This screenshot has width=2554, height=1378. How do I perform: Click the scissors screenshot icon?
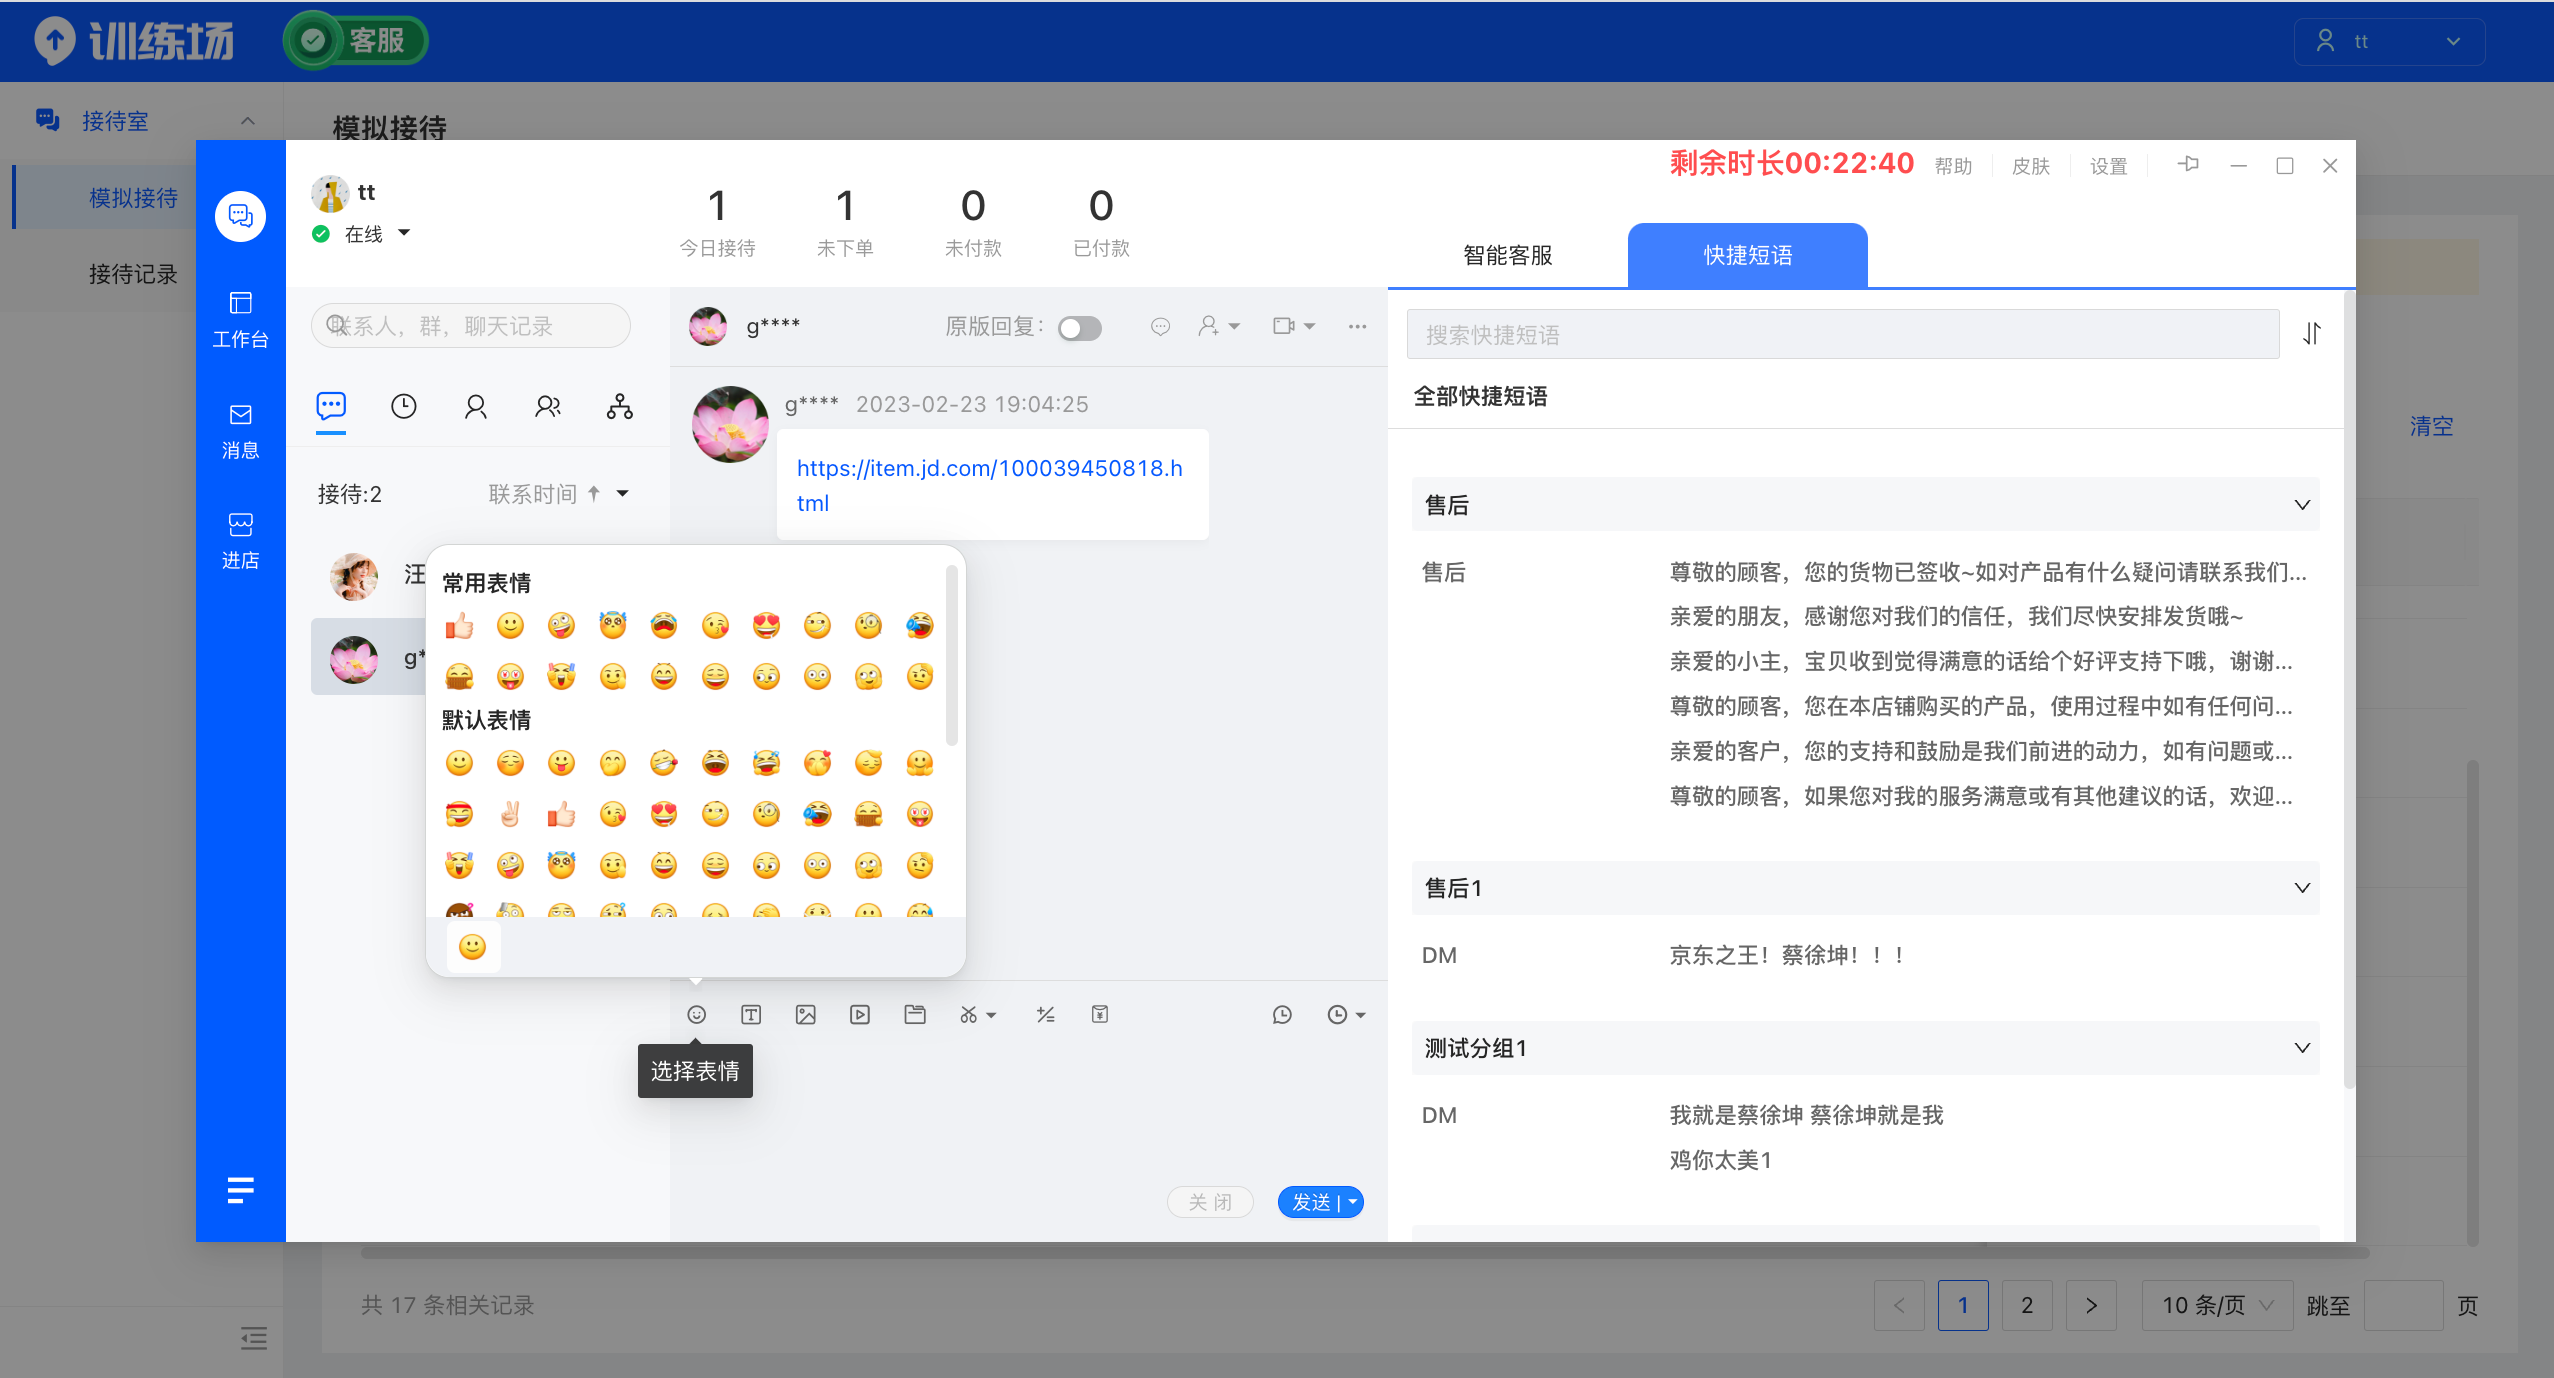968,1015
